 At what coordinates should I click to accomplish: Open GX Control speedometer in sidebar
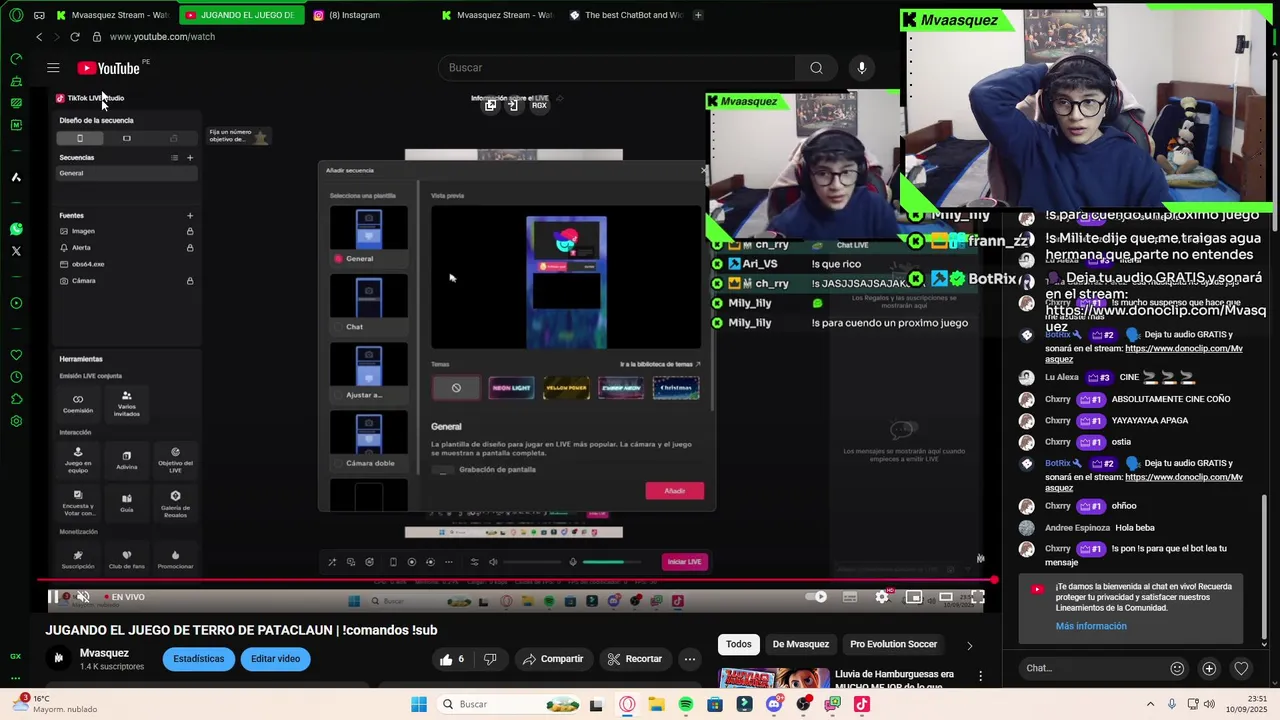[16, 59]
